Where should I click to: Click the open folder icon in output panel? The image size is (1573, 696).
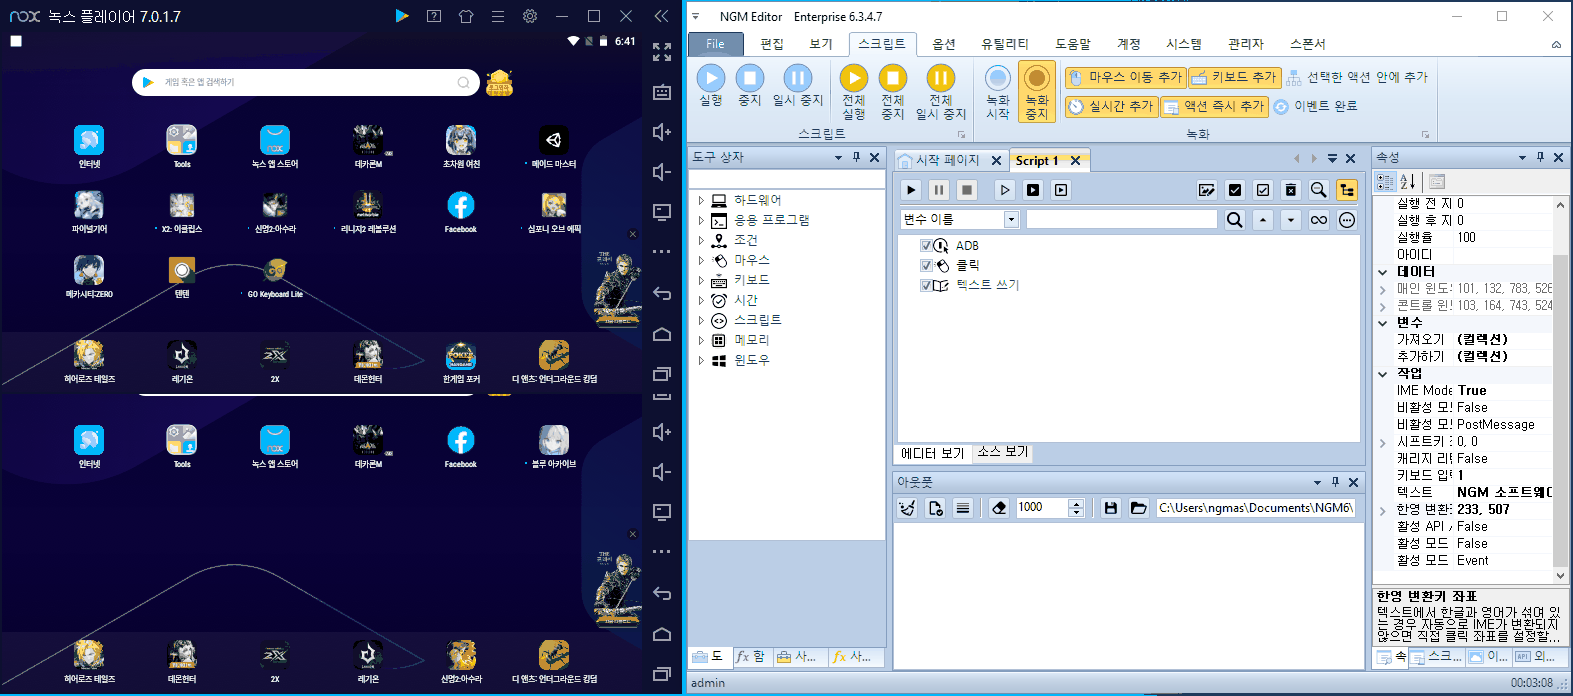[x=1138, y=508]
